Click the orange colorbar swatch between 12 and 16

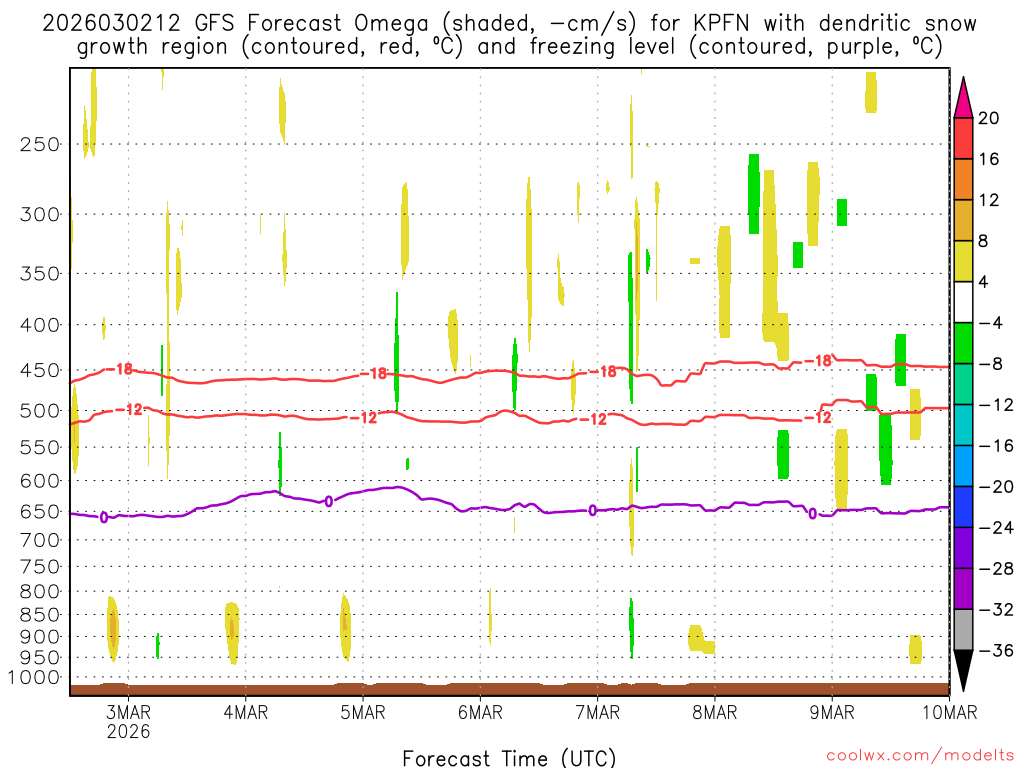(963, 180)
